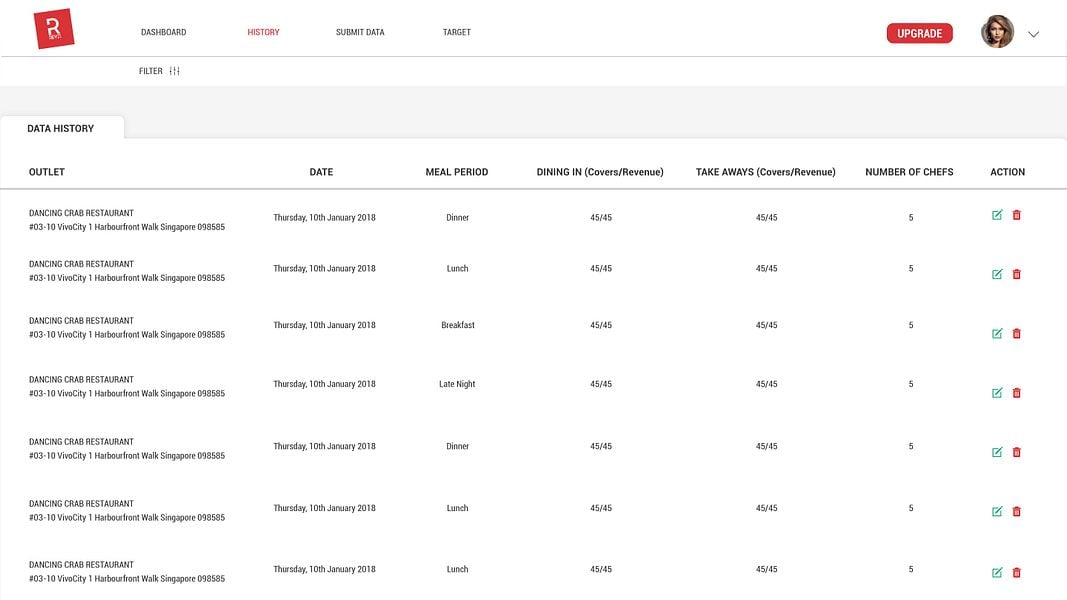Open the History nav item

pos(263,32)
